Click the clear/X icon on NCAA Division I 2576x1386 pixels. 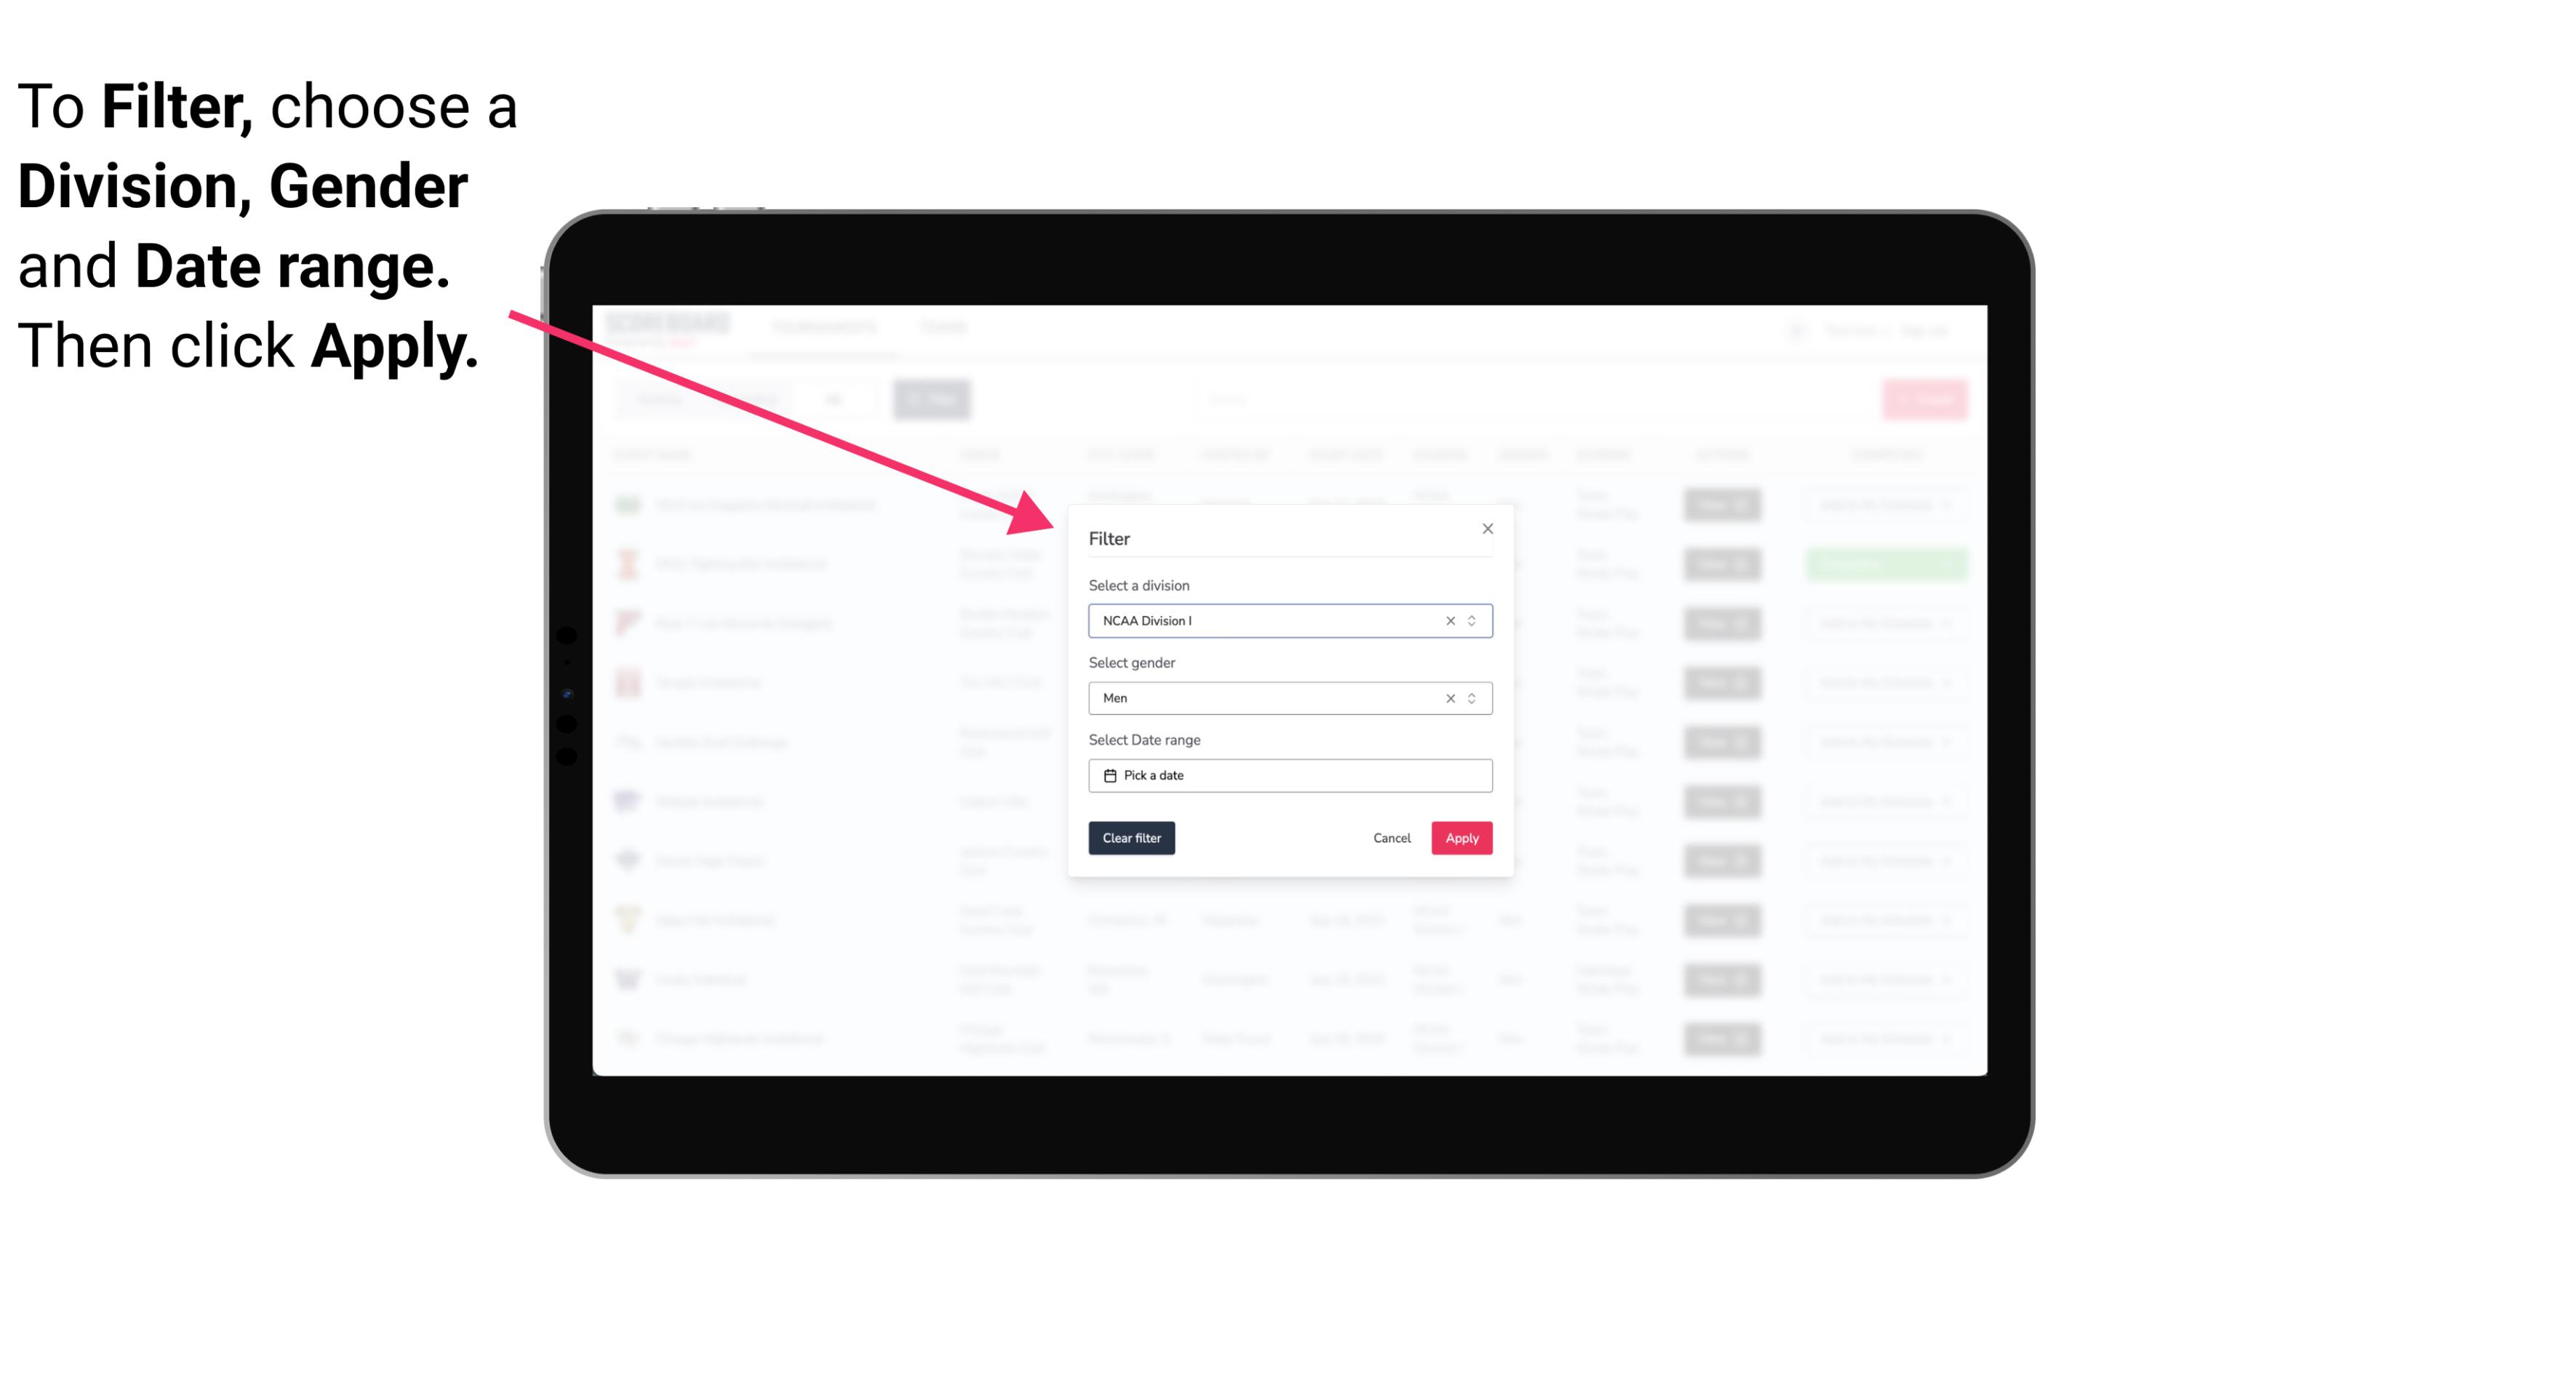coord(1447,621)
